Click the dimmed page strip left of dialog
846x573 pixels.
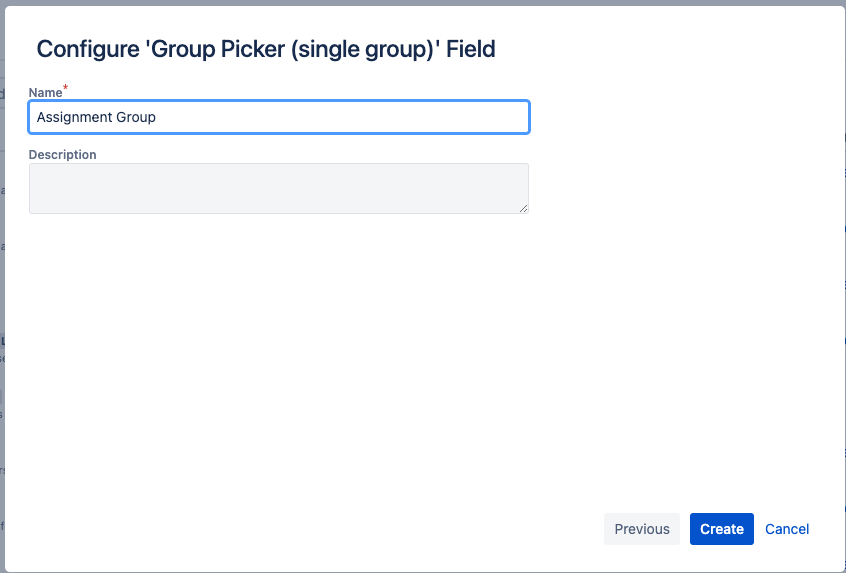[x=2, y=286]
